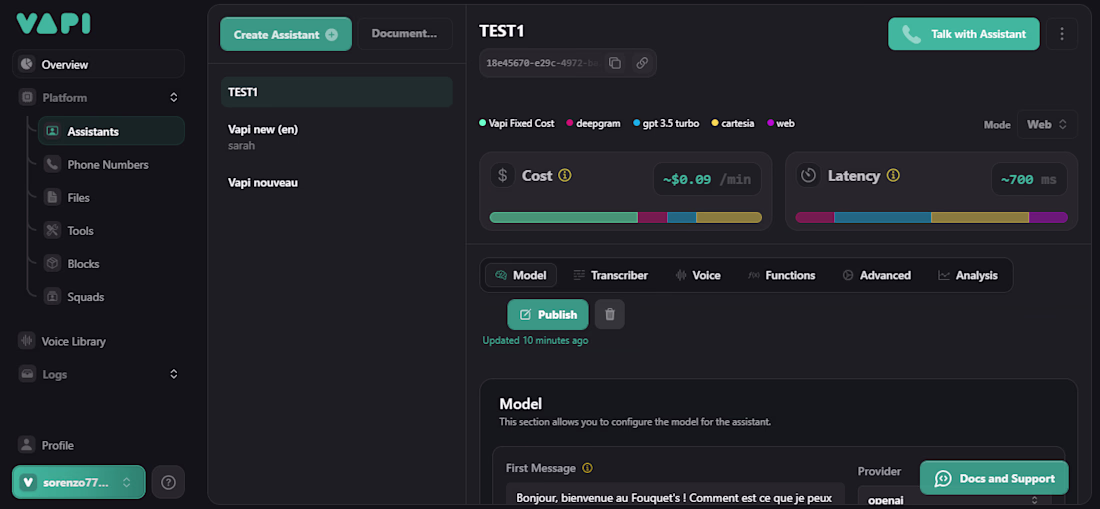
Task: Click the Latency breakdown bar
Action: coord(932,217)
